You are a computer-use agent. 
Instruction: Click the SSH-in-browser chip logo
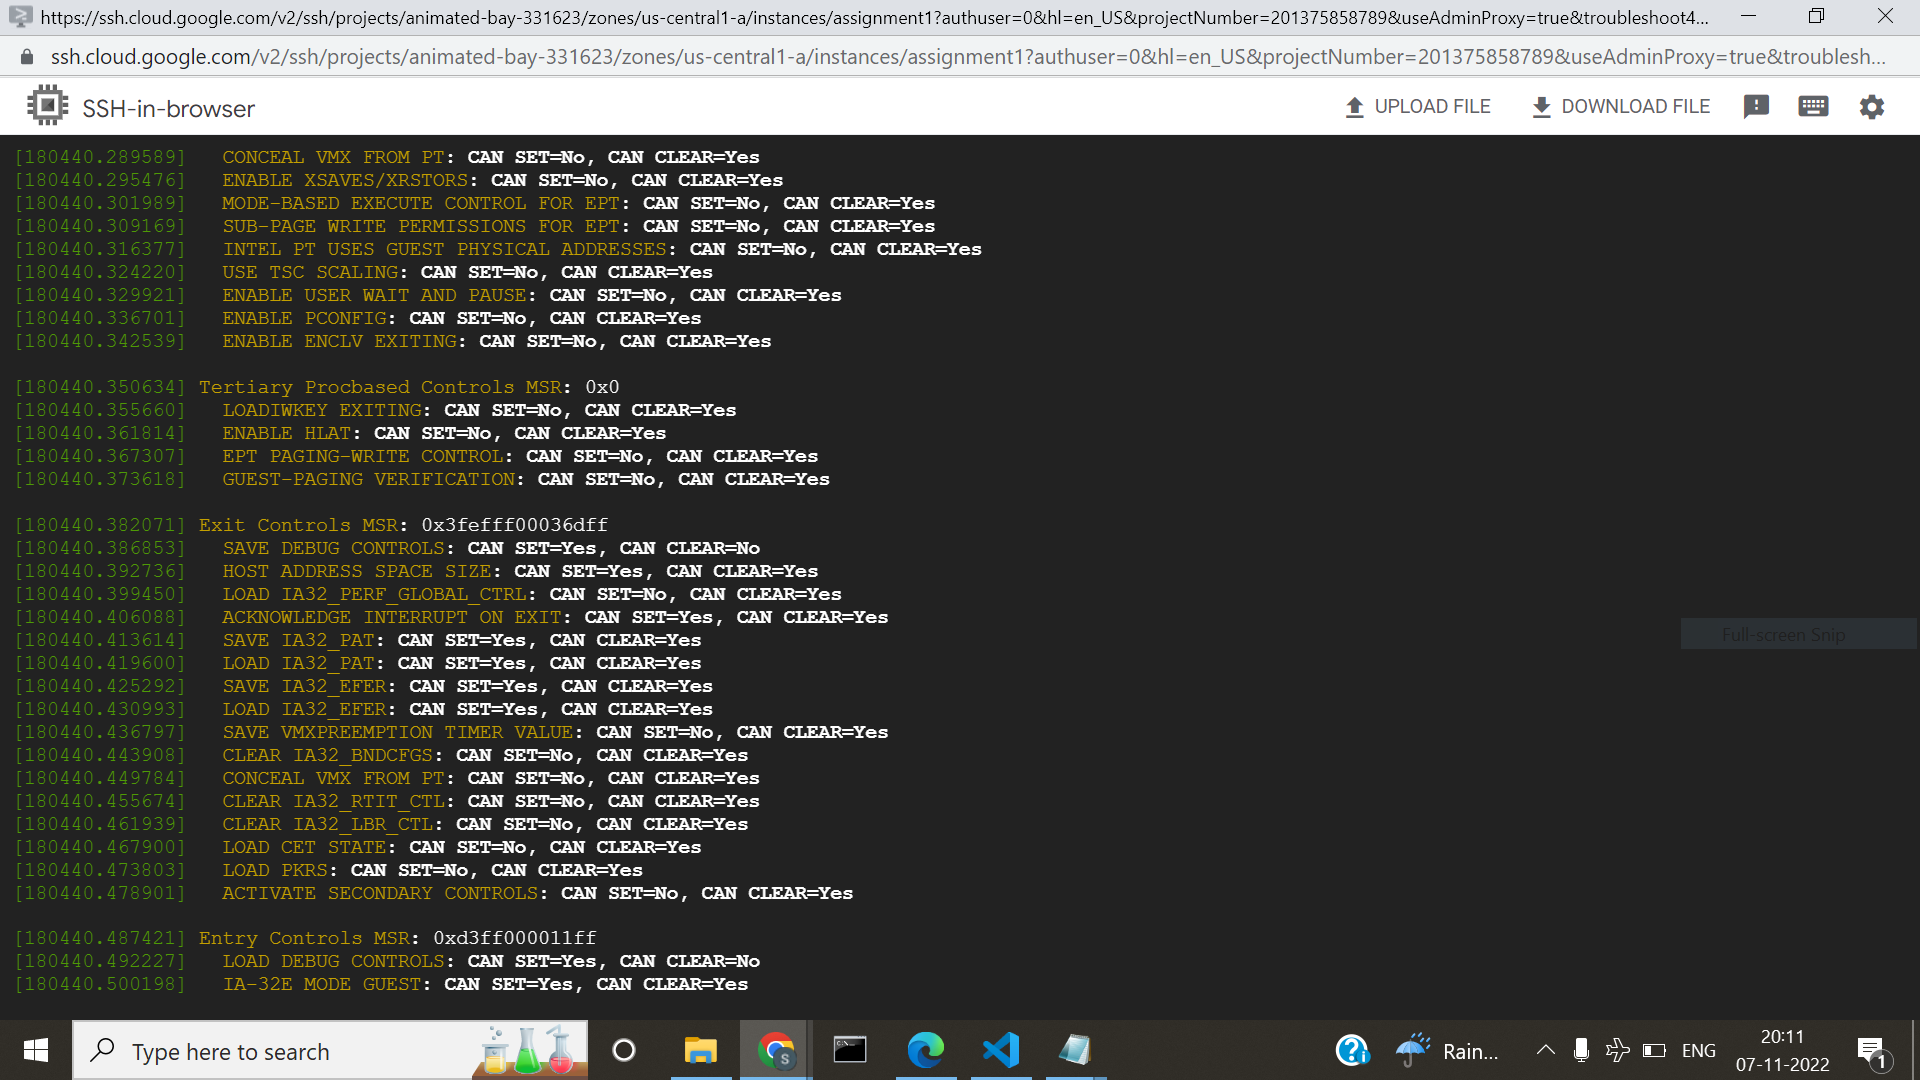46,104
